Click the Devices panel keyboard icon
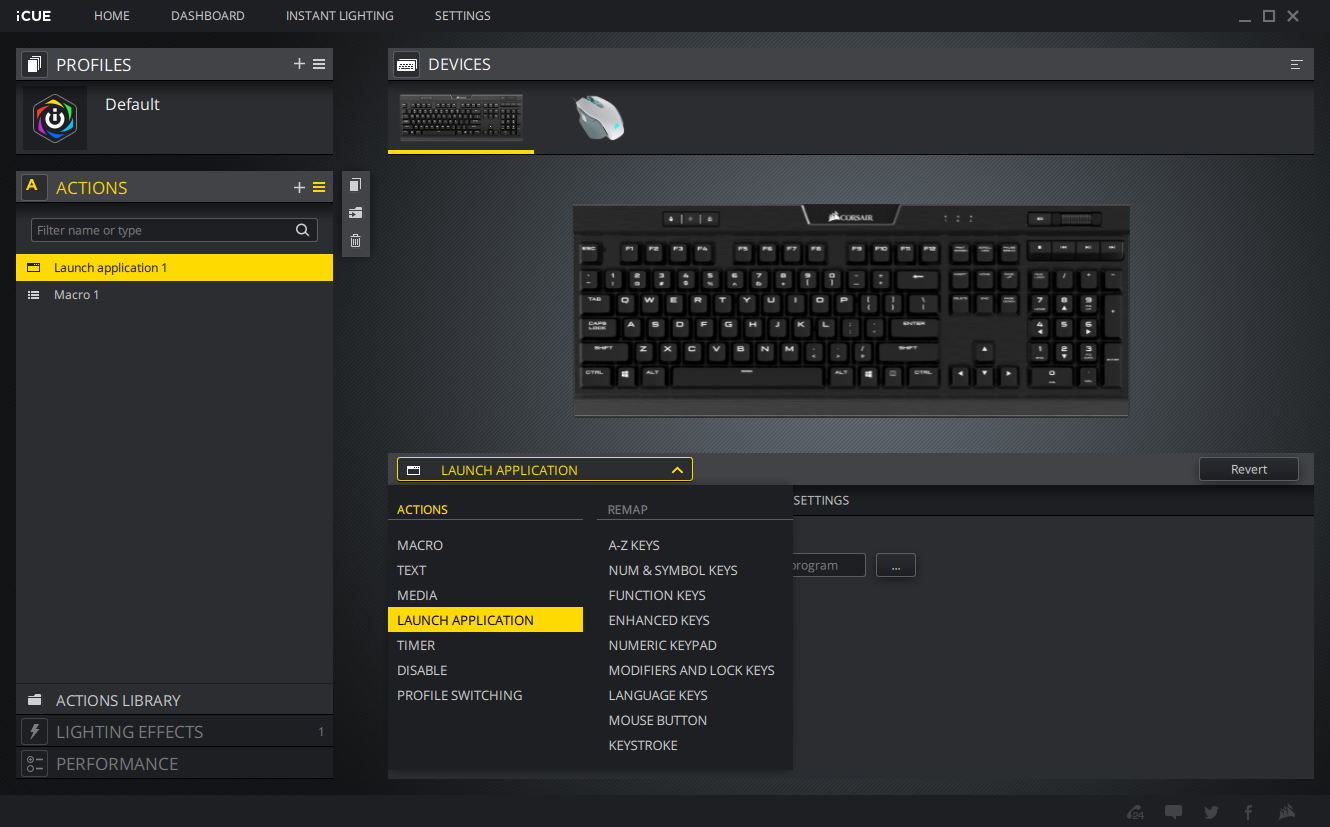 coord(406,65)
